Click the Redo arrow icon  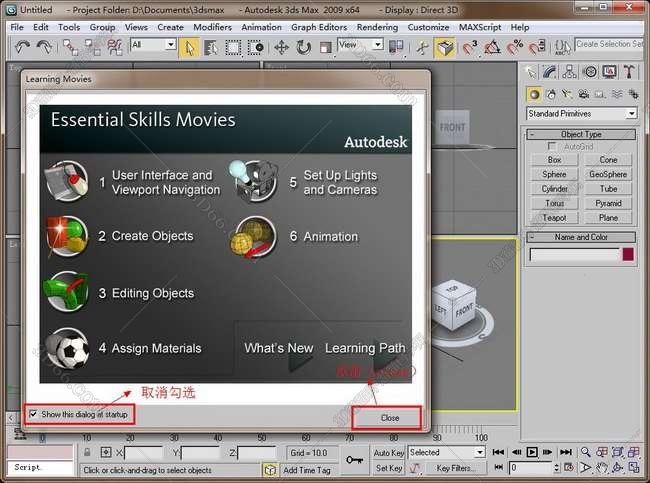pyautogui.click(x=44, y=46)
